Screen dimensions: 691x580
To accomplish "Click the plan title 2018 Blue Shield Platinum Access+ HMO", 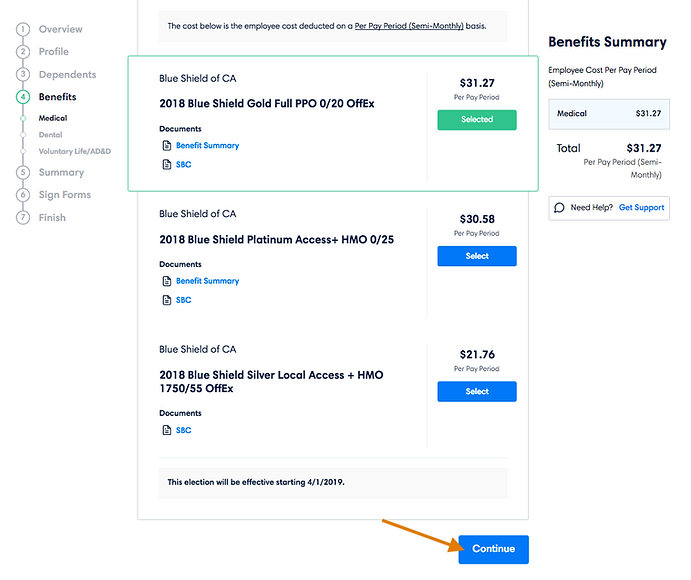I will pyautogui.click(x=276, y=239).
